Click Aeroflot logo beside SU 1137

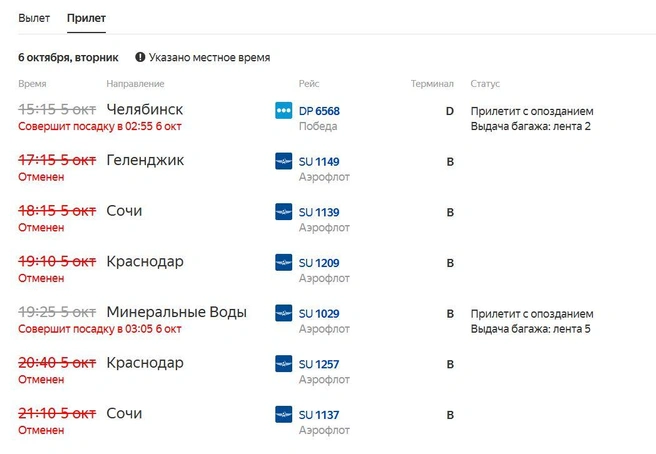click(x=284, y=414)
